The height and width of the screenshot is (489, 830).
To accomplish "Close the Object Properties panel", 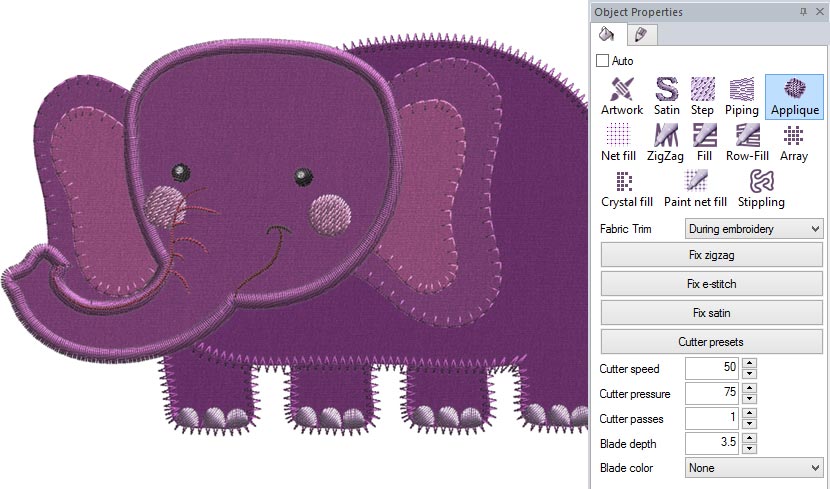I will pos(819,12).
